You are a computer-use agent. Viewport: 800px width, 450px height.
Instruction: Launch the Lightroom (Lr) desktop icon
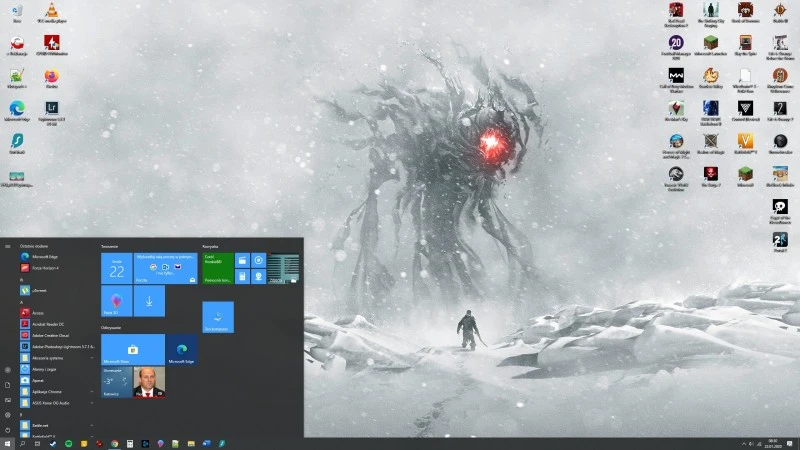(52, 112)
